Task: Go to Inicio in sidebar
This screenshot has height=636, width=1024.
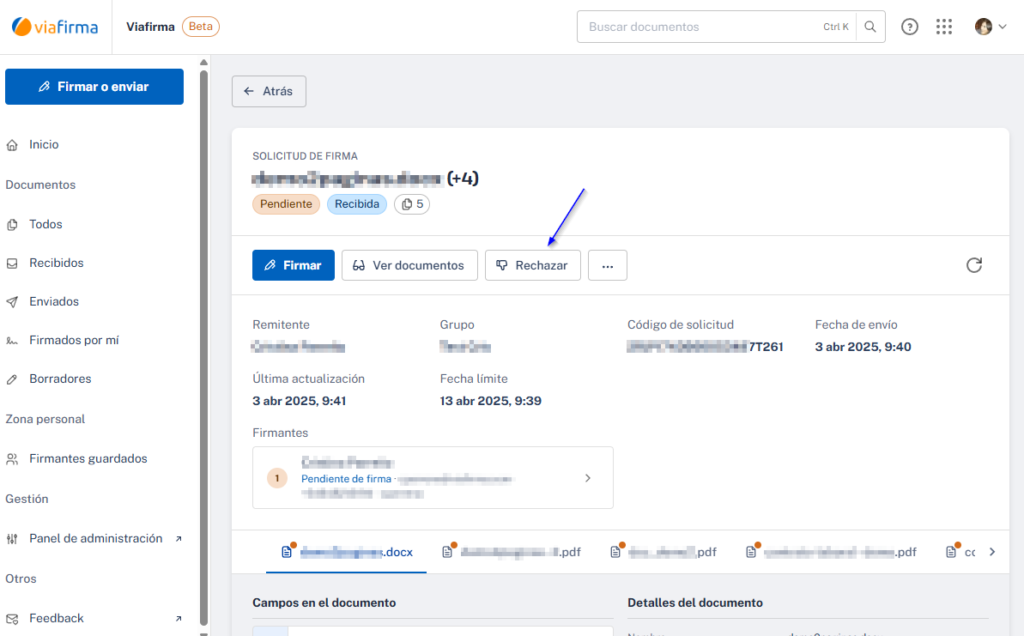Action: tap(44, 145)
